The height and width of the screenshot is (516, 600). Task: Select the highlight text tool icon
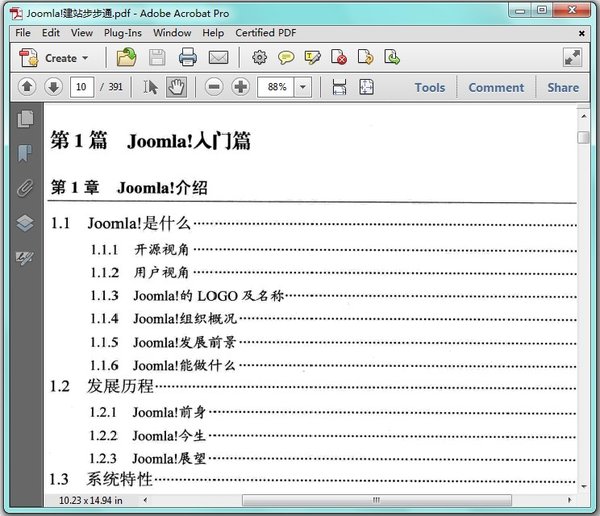tap(312, 58)
